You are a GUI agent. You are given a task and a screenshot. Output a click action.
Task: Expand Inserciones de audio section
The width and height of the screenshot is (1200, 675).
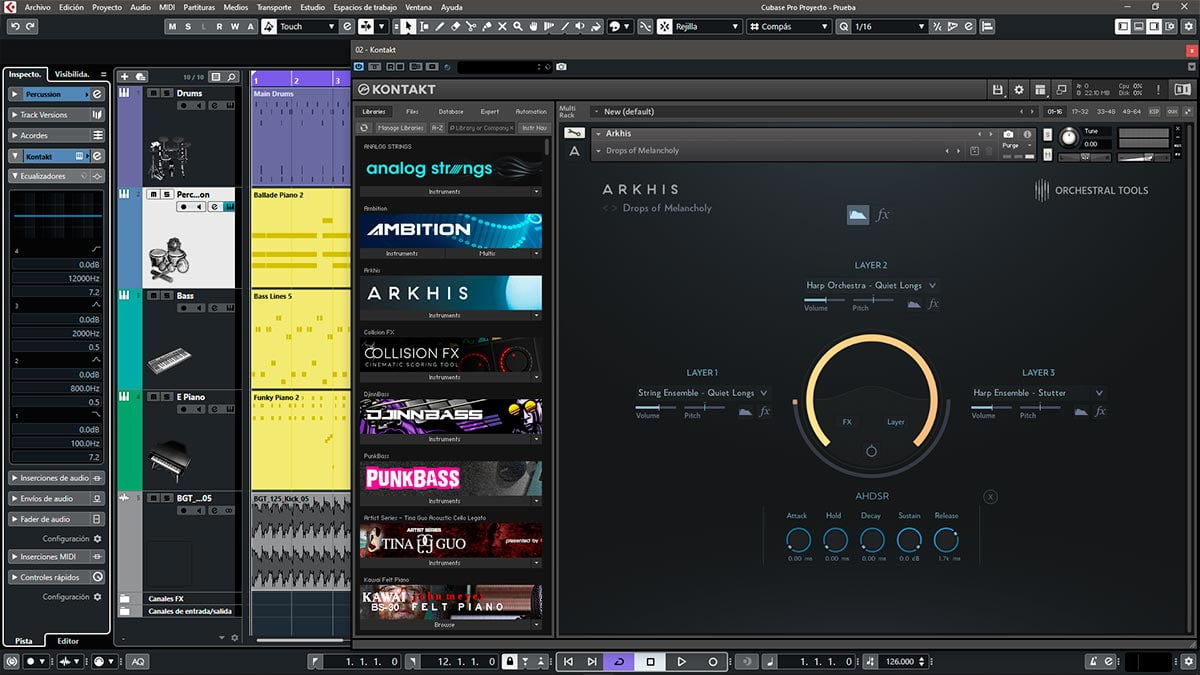point(56,478)
